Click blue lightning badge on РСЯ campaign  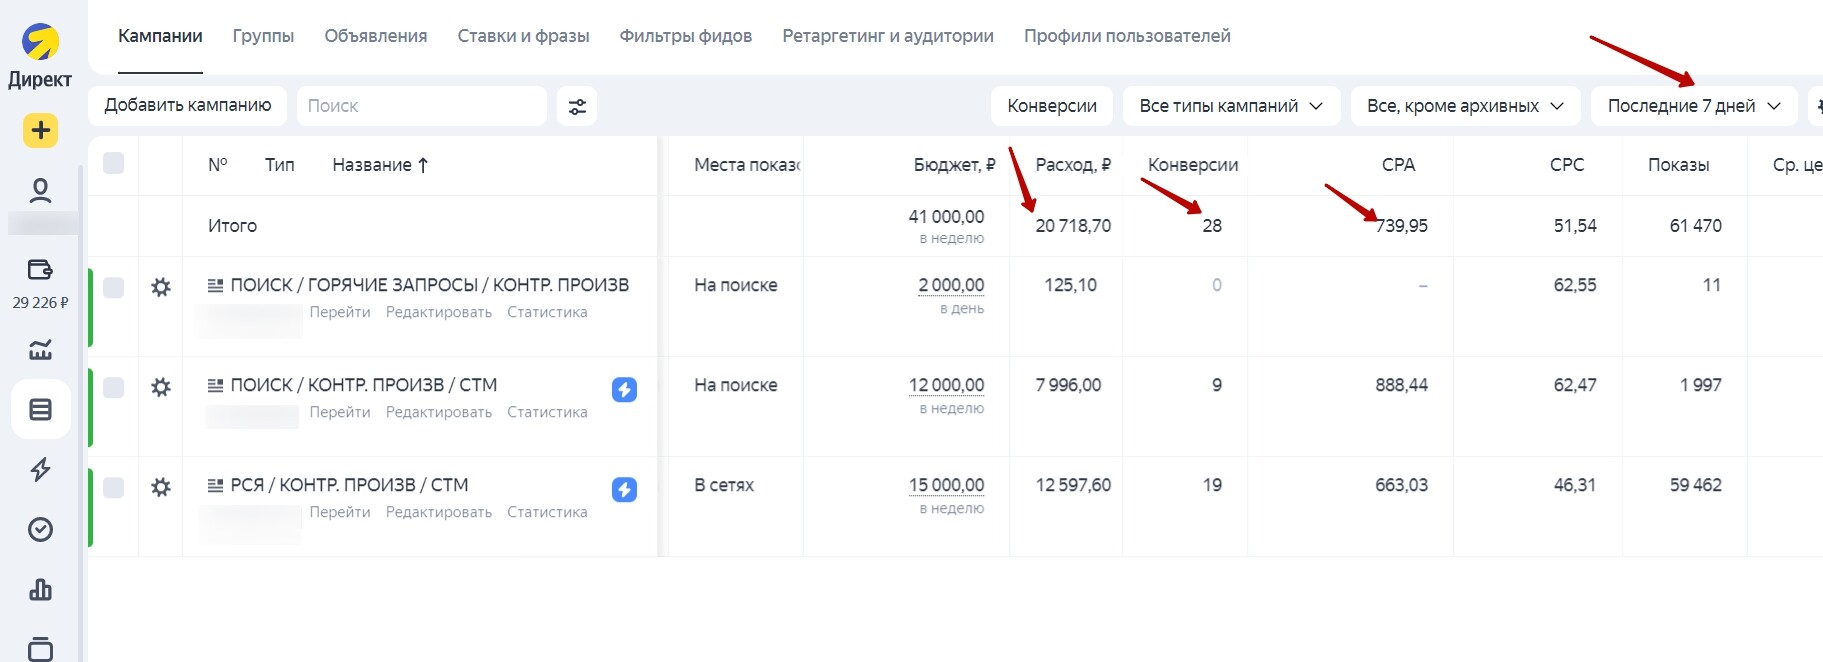pyautogui.click(x=624, y=489)
